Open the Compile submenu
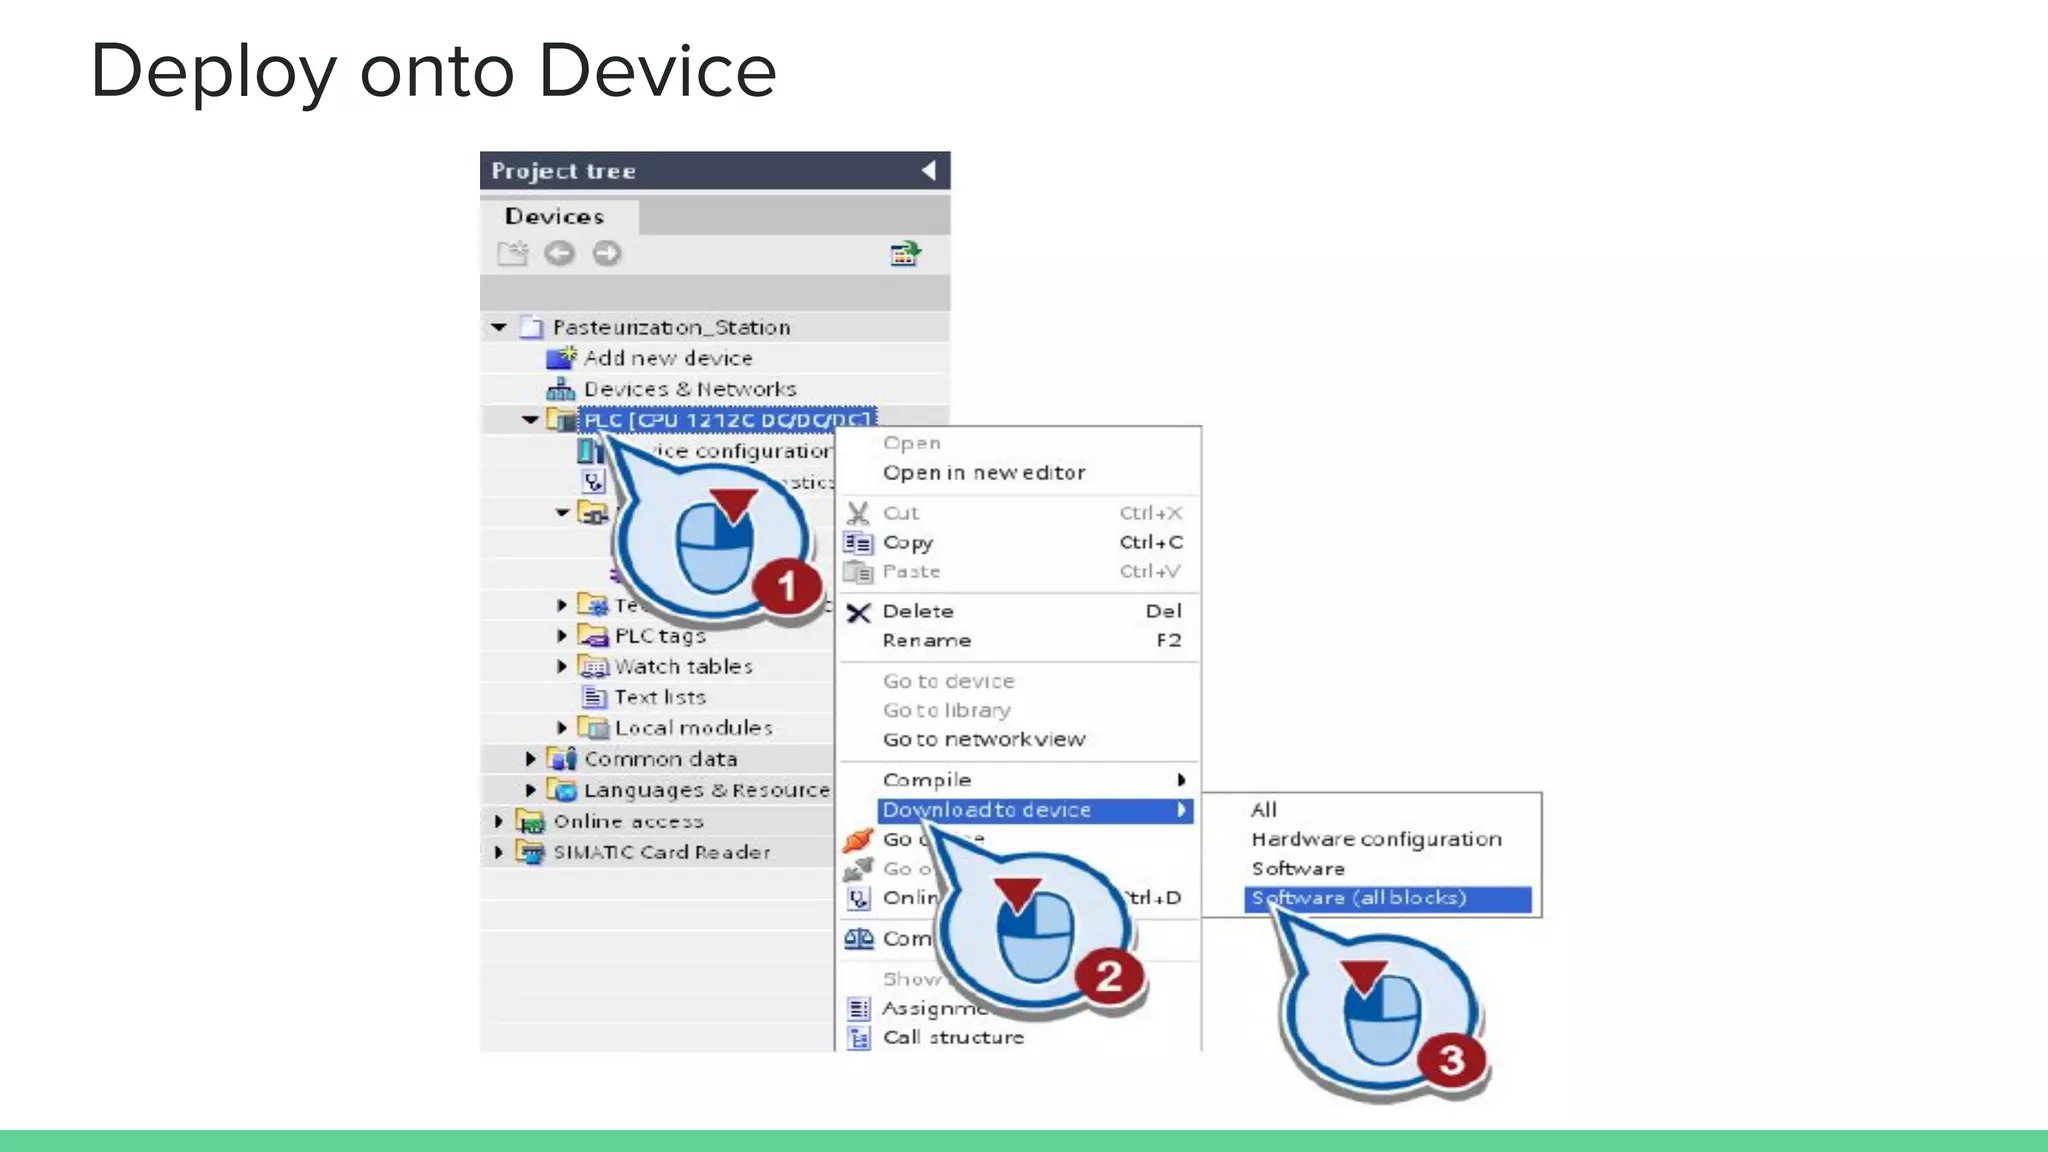Screen dimensions: 2048x1152 1018,780
